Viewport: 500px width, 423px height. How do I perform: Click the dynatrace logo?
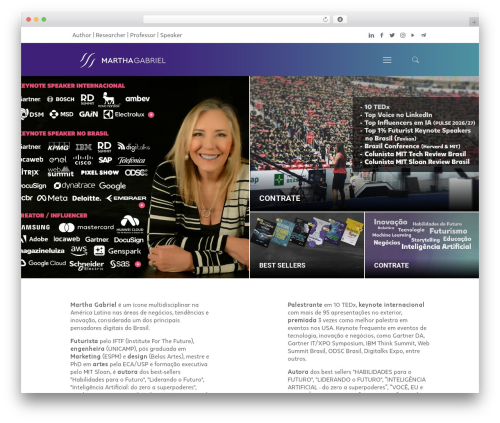tap(74, 185)
